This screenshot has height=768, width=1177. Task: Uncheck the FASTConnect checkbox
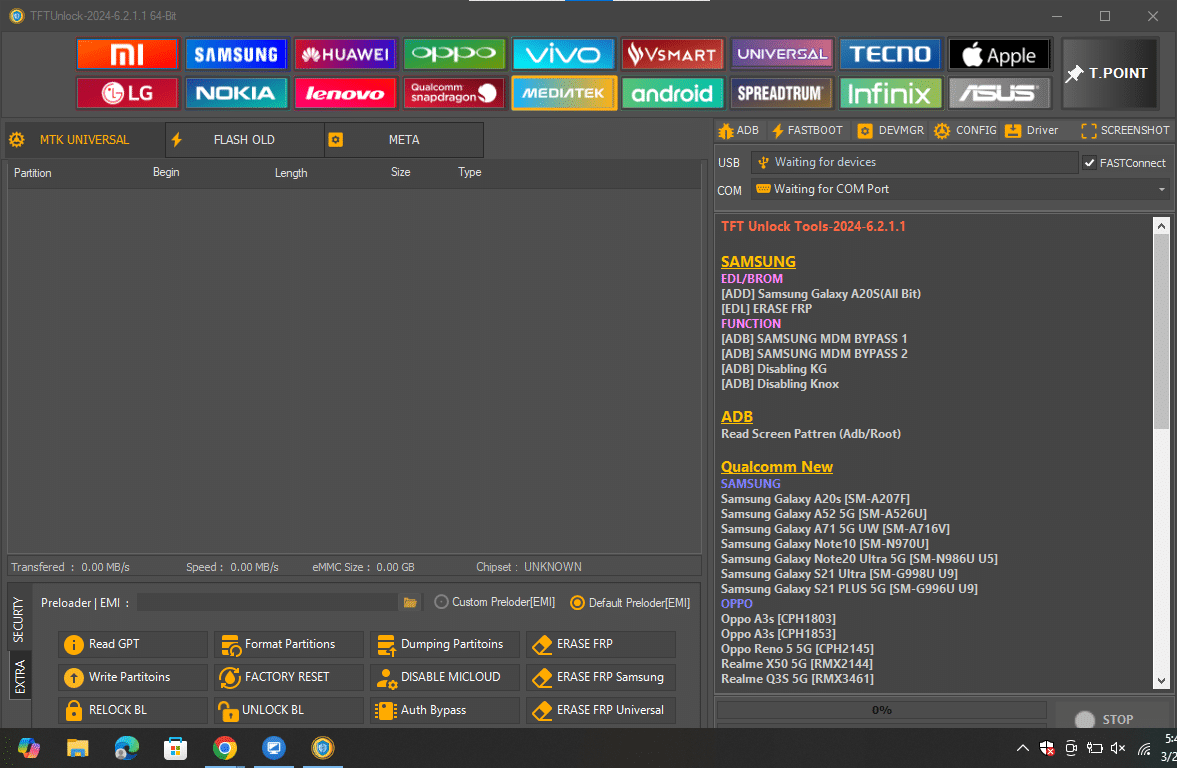[x=1089, y=163]
